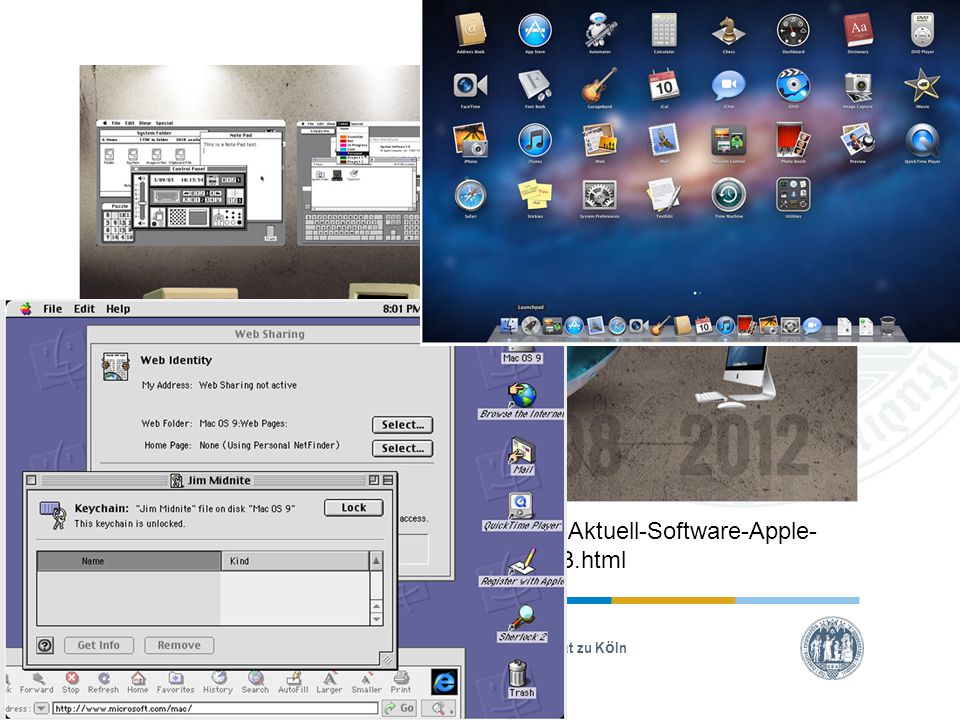Click Select button for Web Folder
960x720 pixels.
click(402, 424)
